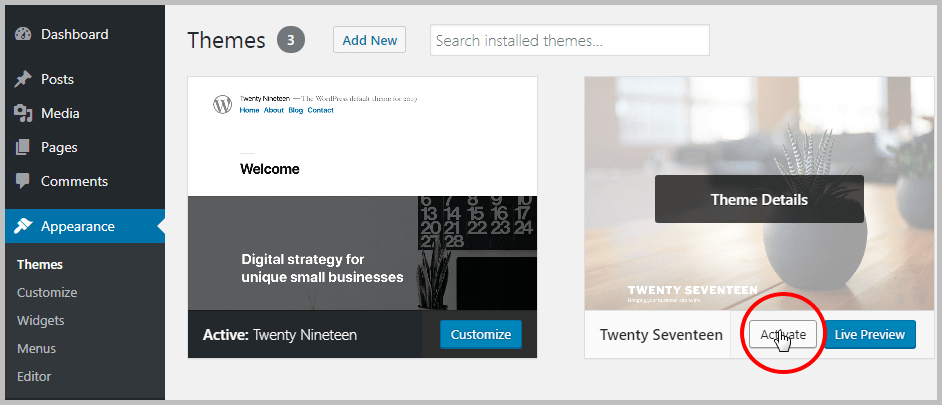Viewport: 942px width, 405px height.
Task: Open the Widgets submenu link
Action: pos(41,321)
